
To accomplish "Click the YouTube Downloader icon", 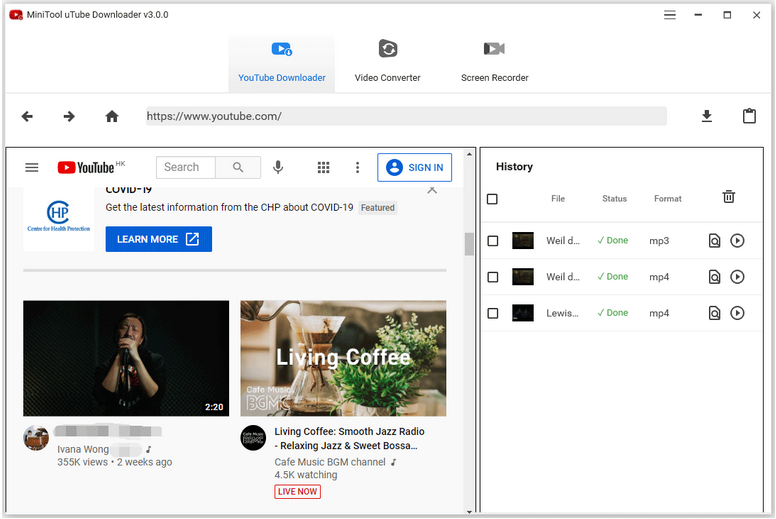I will tap(282, 49).
